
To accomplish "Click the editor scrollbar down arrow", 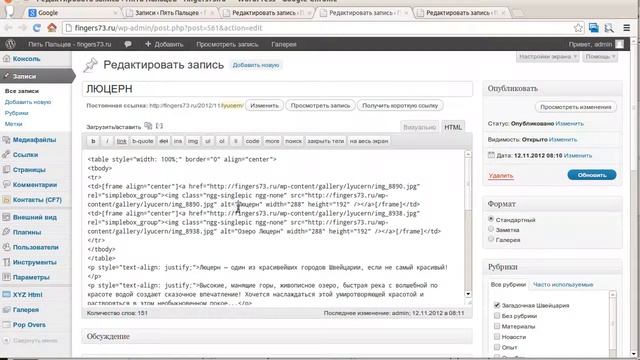I will pos(468,294).
